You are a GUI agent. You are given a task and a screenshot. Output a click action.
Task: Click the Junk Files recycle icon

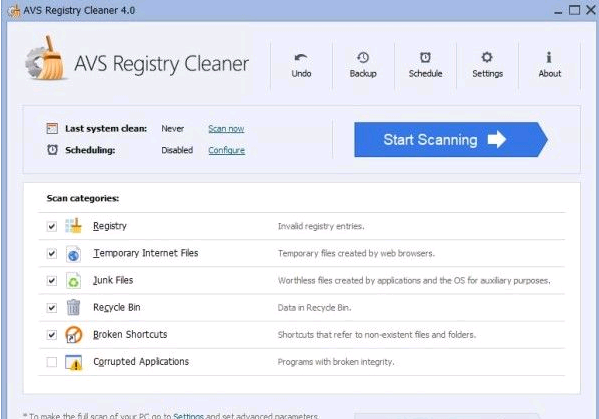pos(73,281)
